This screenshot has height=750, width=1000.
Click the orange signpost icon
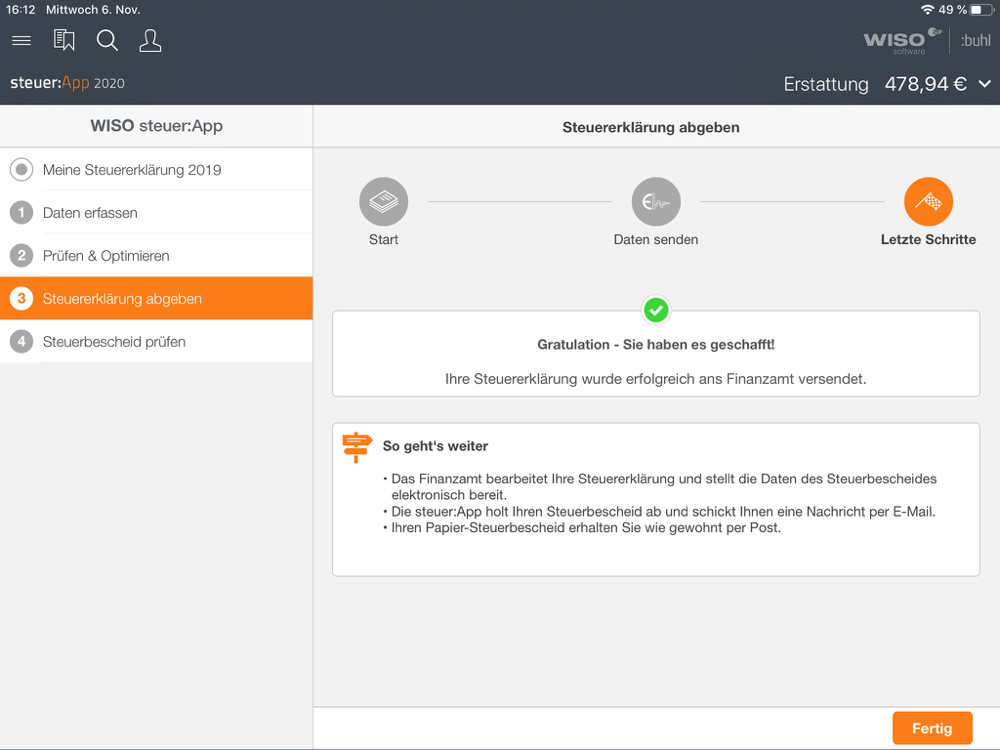357,447
